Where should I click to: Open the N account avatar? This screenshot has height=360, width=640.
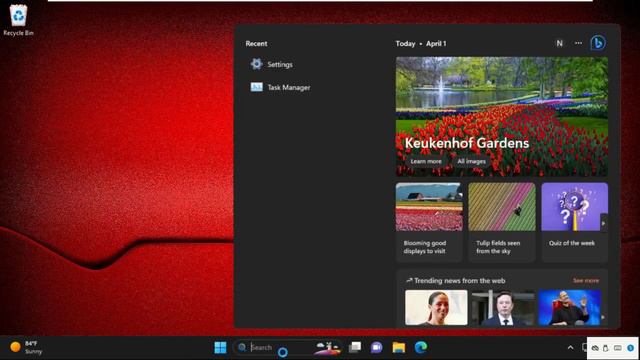coord(560,43)
